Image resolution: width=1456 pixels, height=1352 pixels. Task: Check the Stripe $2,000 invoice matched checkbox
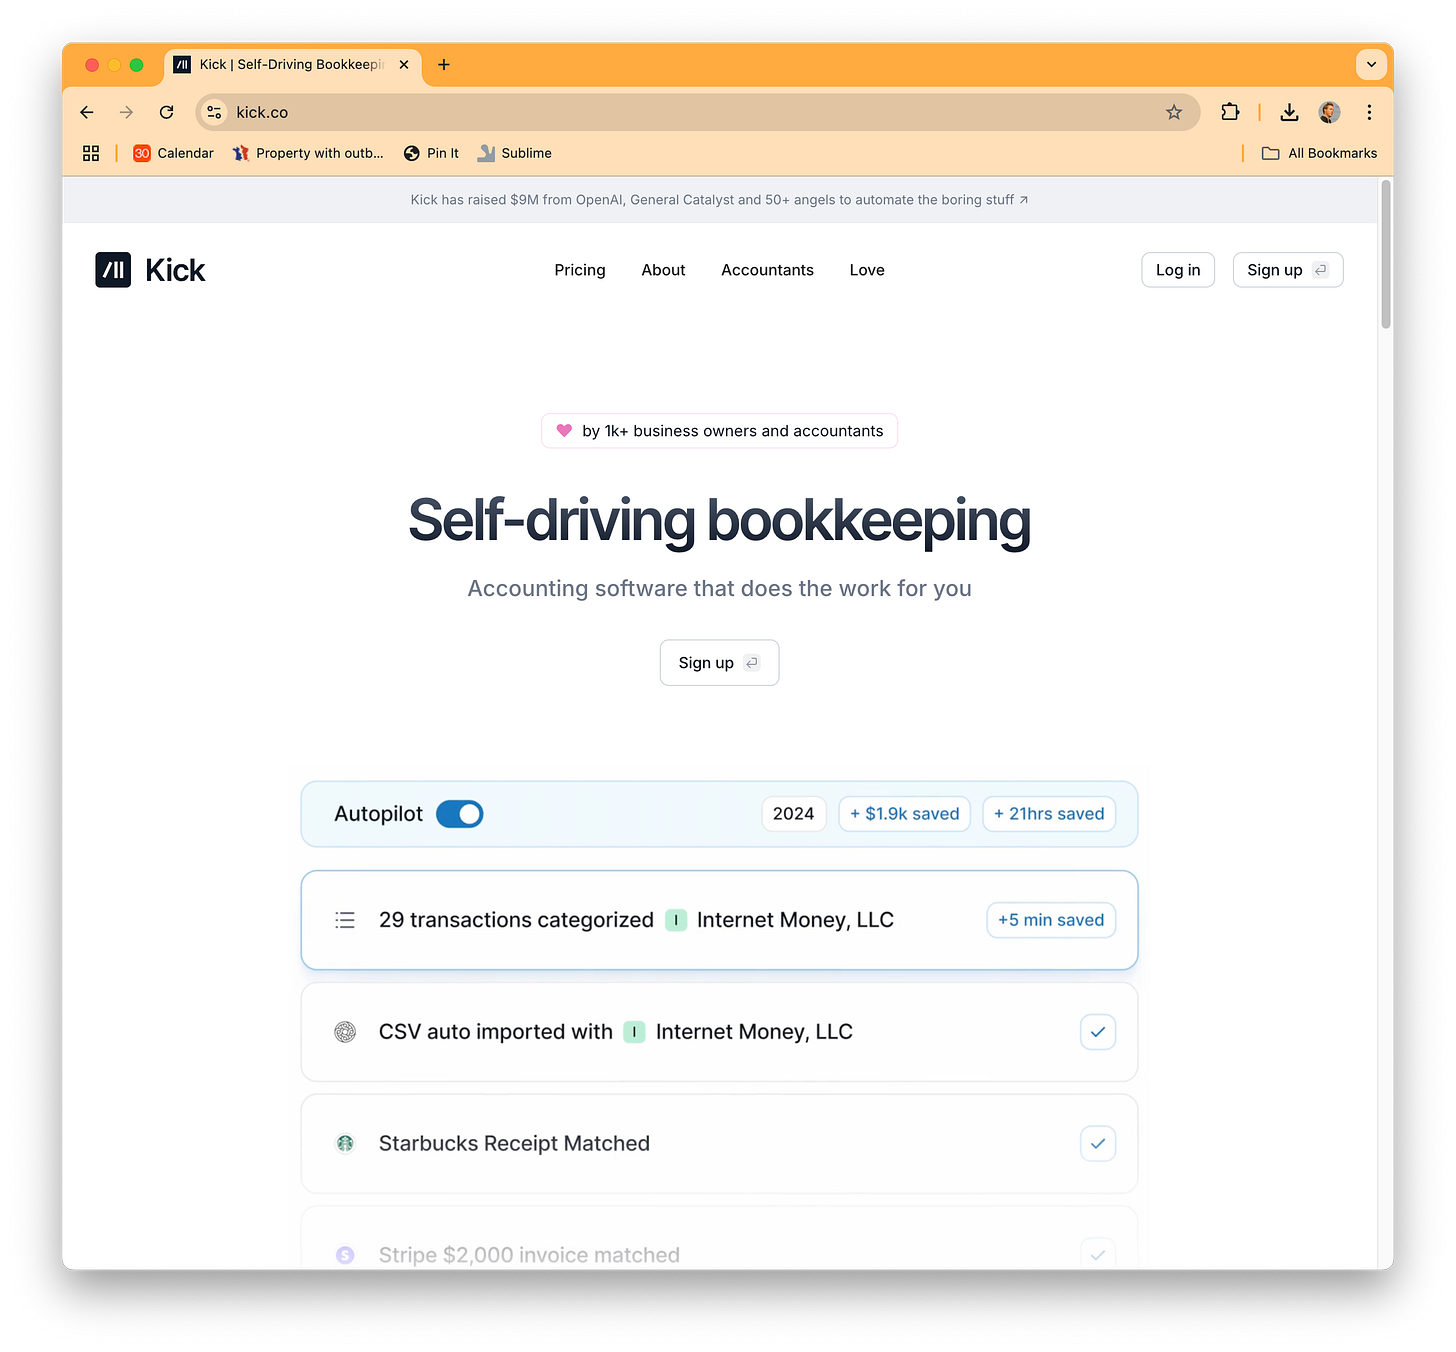(1098, 1254)
